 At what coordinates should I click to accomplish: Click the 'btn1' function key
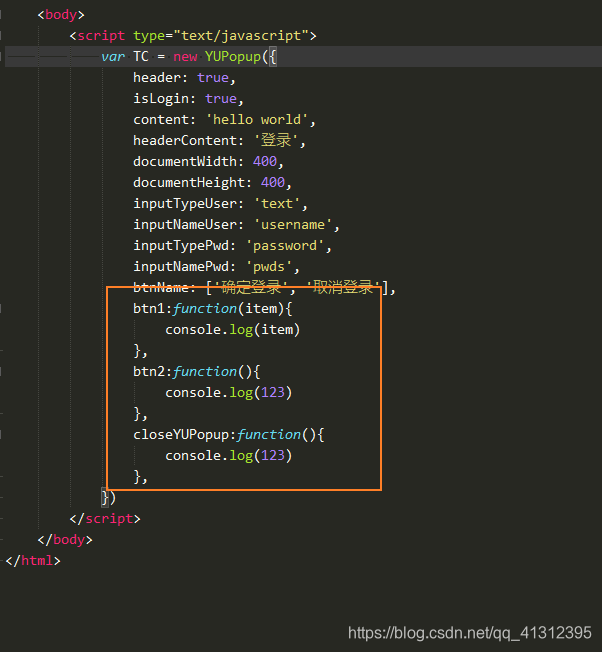149,309
